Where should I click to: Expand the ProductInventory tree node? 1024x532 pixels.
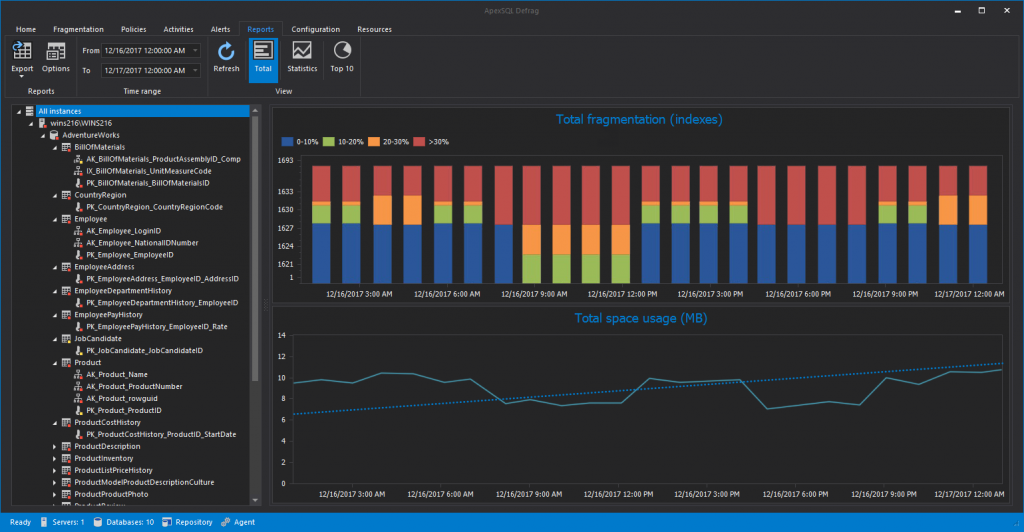(55, 458)
